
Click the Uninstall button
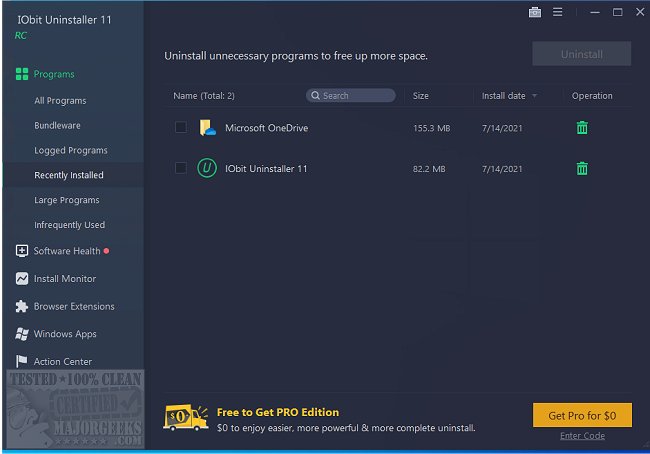click(x=582, y=54)
